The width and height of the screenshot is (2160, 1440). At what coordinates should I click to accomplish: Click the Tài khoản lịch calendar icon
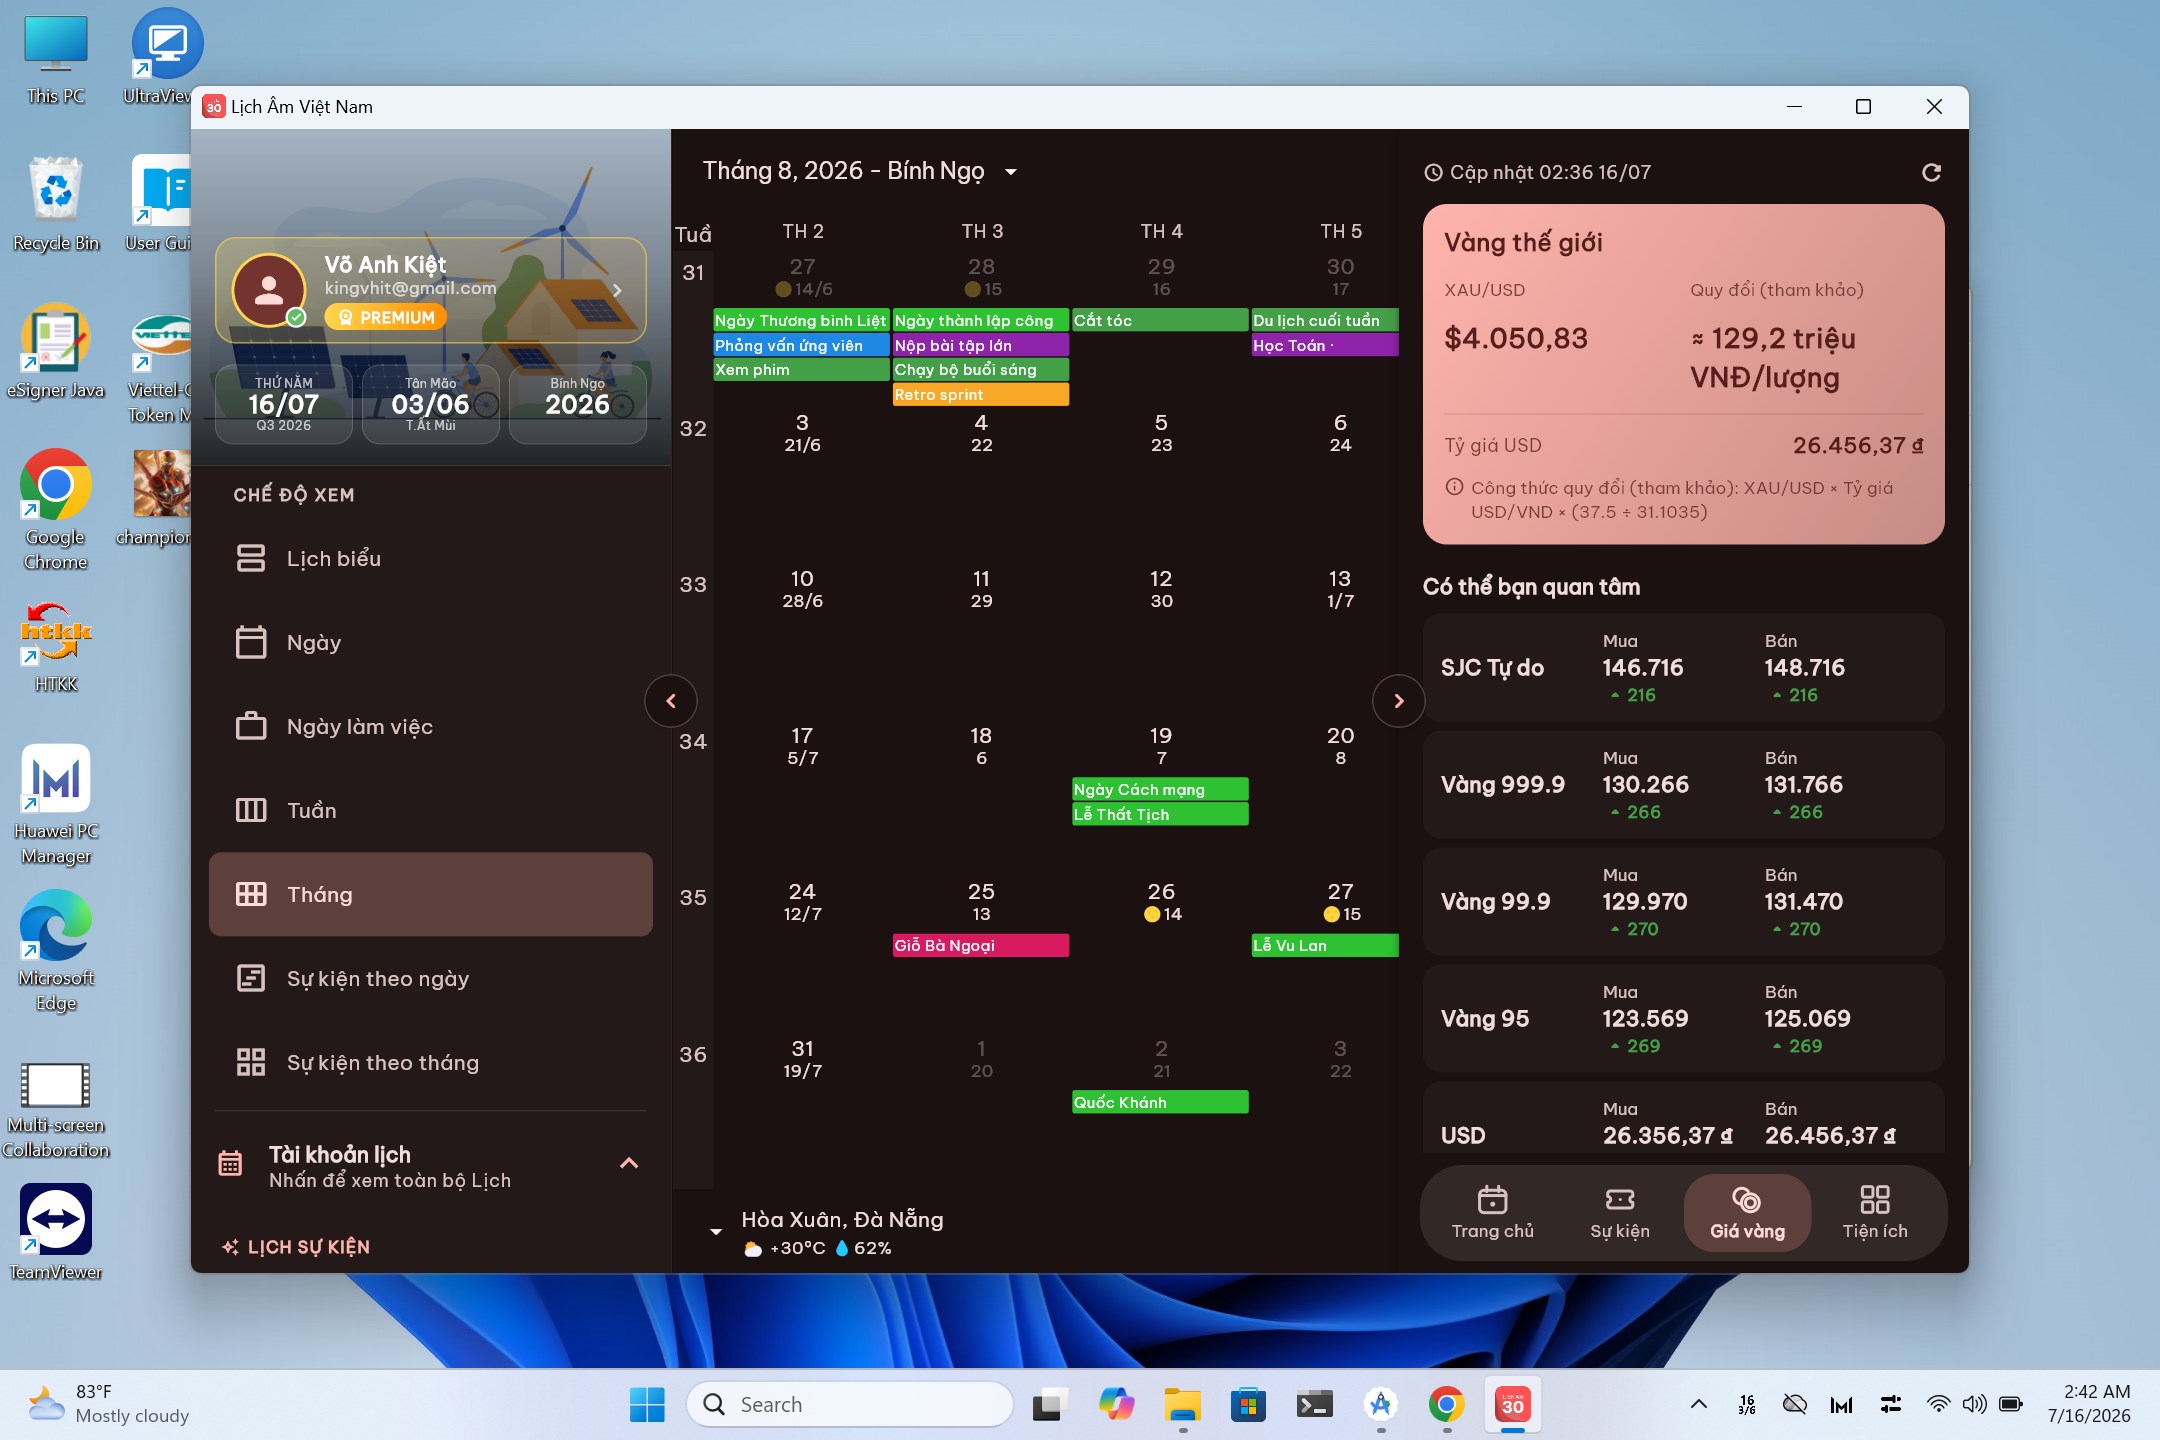pyautogui.click(x=230, y=1163)
